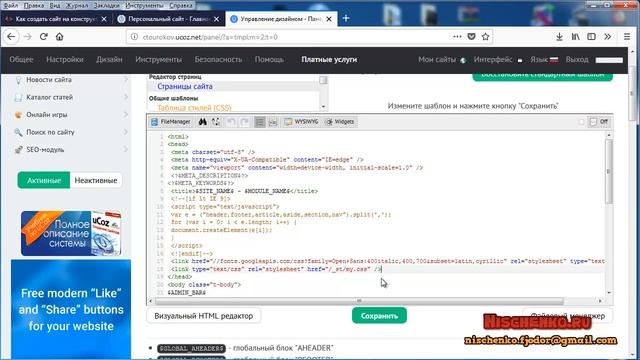Open the library icon

point(576,37)
